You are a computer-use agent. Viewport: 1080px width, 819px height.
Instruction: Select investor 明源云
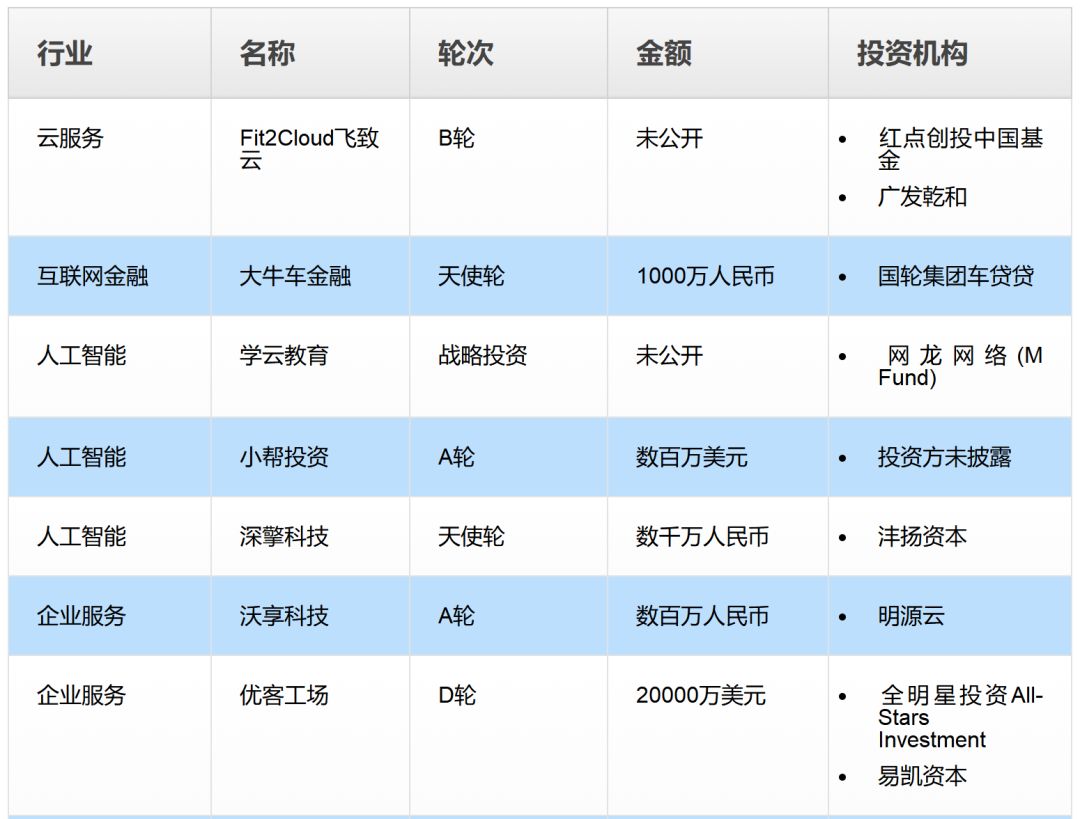tap(911, 616)
